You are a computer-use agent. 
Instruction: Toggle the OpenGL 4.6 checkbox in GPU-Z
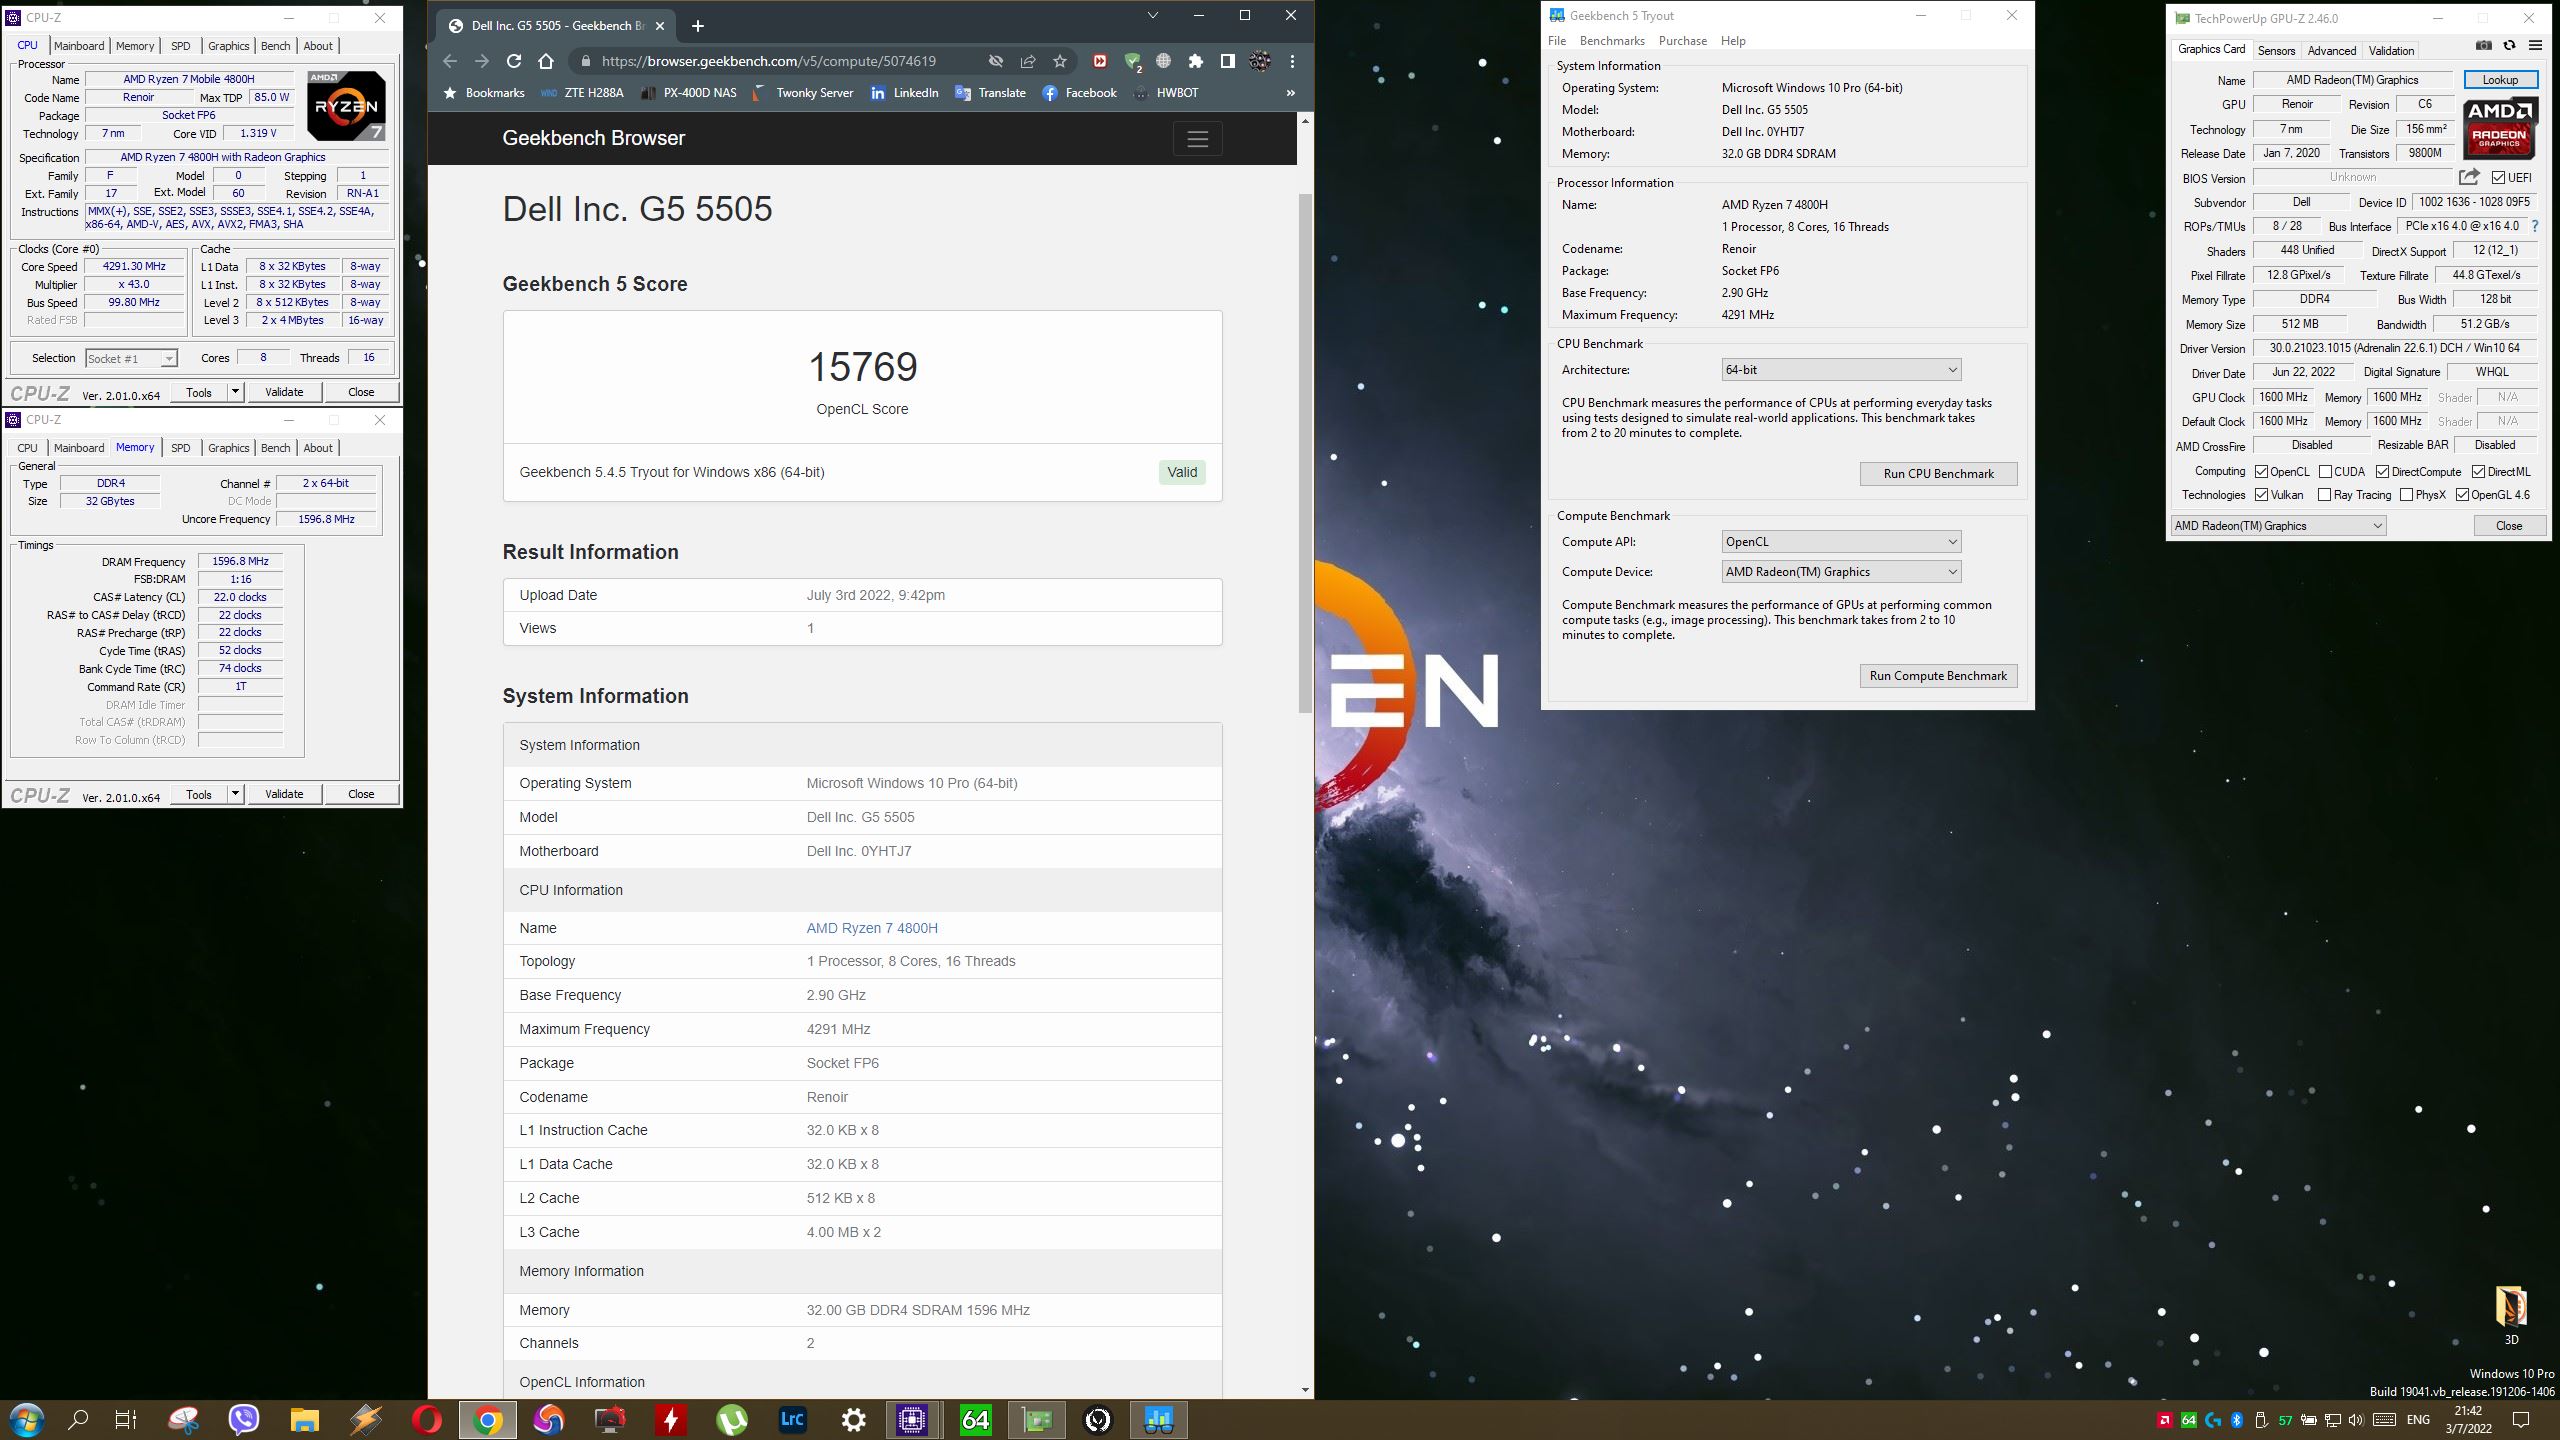(2462, 494)
